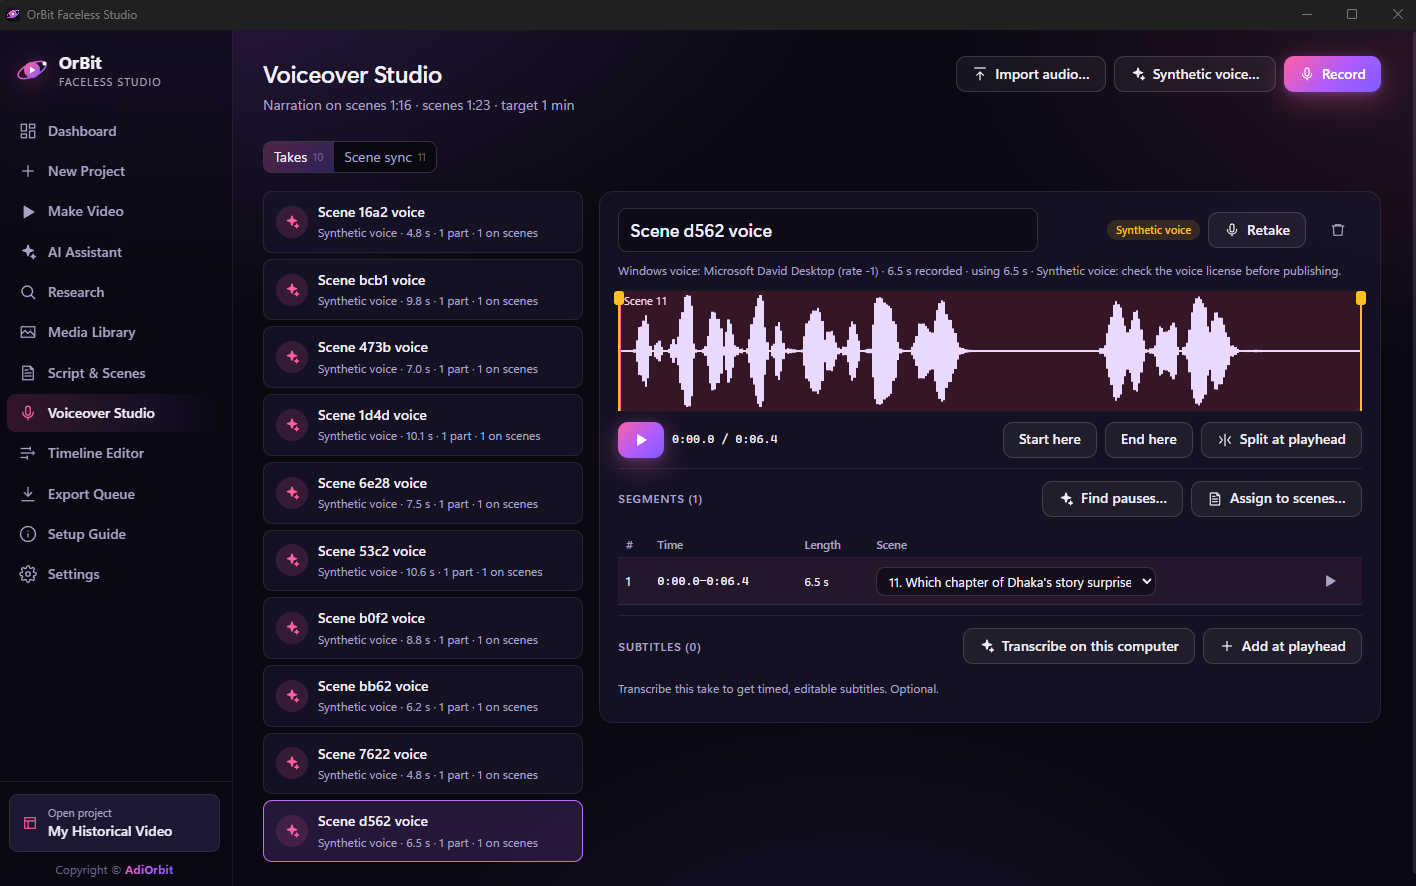
Task: Click Add at playhead
Action: 1282,646
